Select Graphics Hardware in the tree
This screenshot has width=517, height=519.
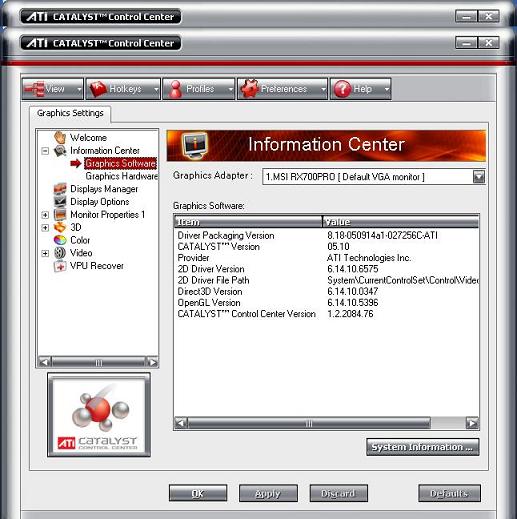coord(122,176)
